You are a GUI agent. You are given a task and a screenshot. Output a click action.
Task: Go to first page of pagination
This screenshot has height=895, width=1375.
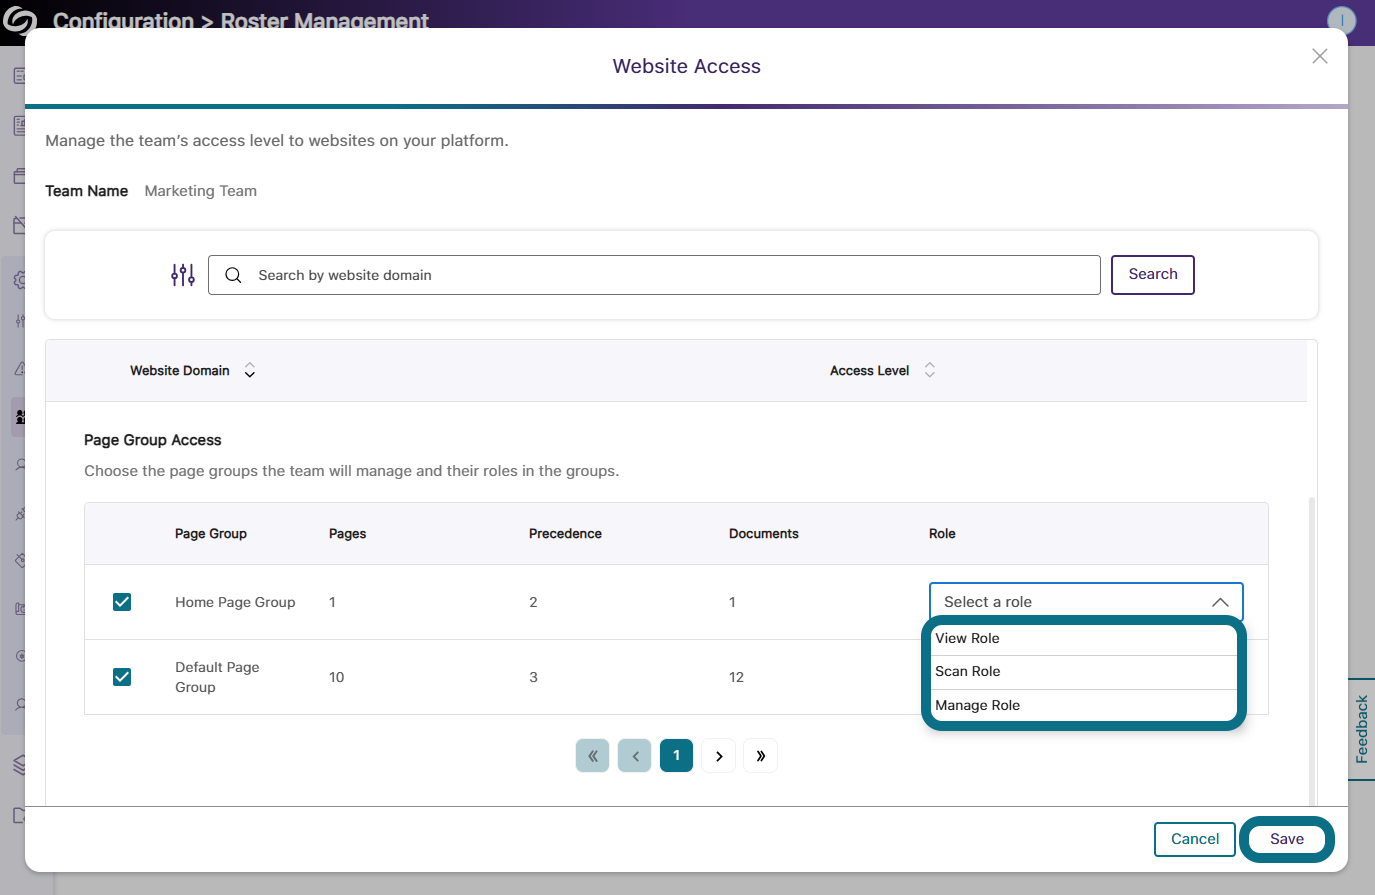coord(592,756)
